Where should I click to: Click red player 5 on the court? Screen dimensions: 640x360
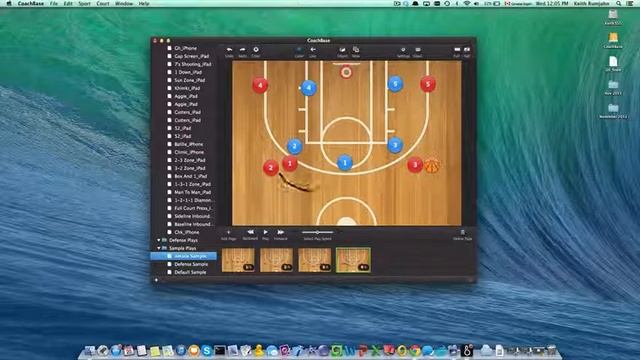pos(428,84)
